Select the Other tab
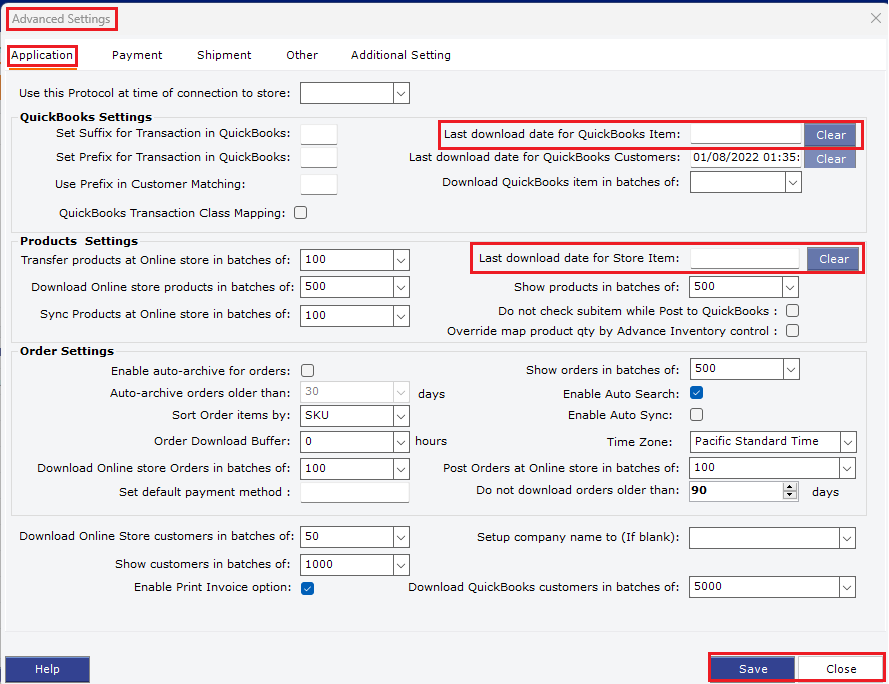 pyautogui.click(x=302, y=55)
